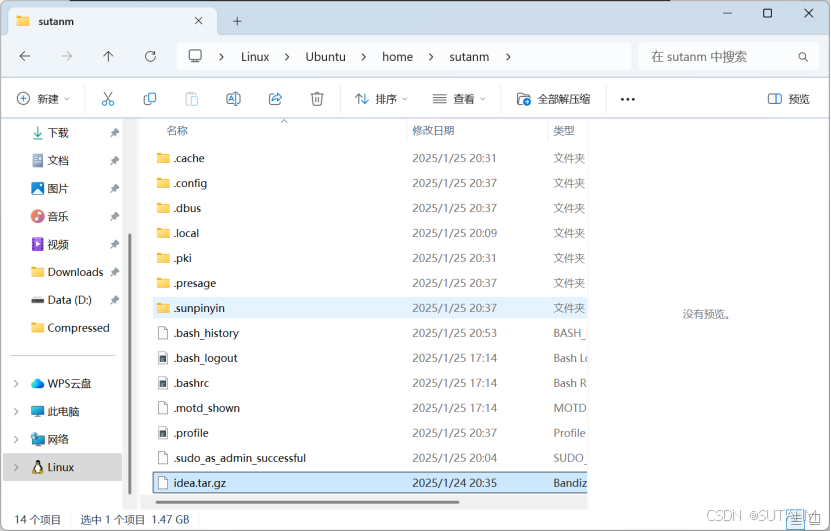
Task: Select the .sunpinyin folder
Action: click(x=369, y=308)
